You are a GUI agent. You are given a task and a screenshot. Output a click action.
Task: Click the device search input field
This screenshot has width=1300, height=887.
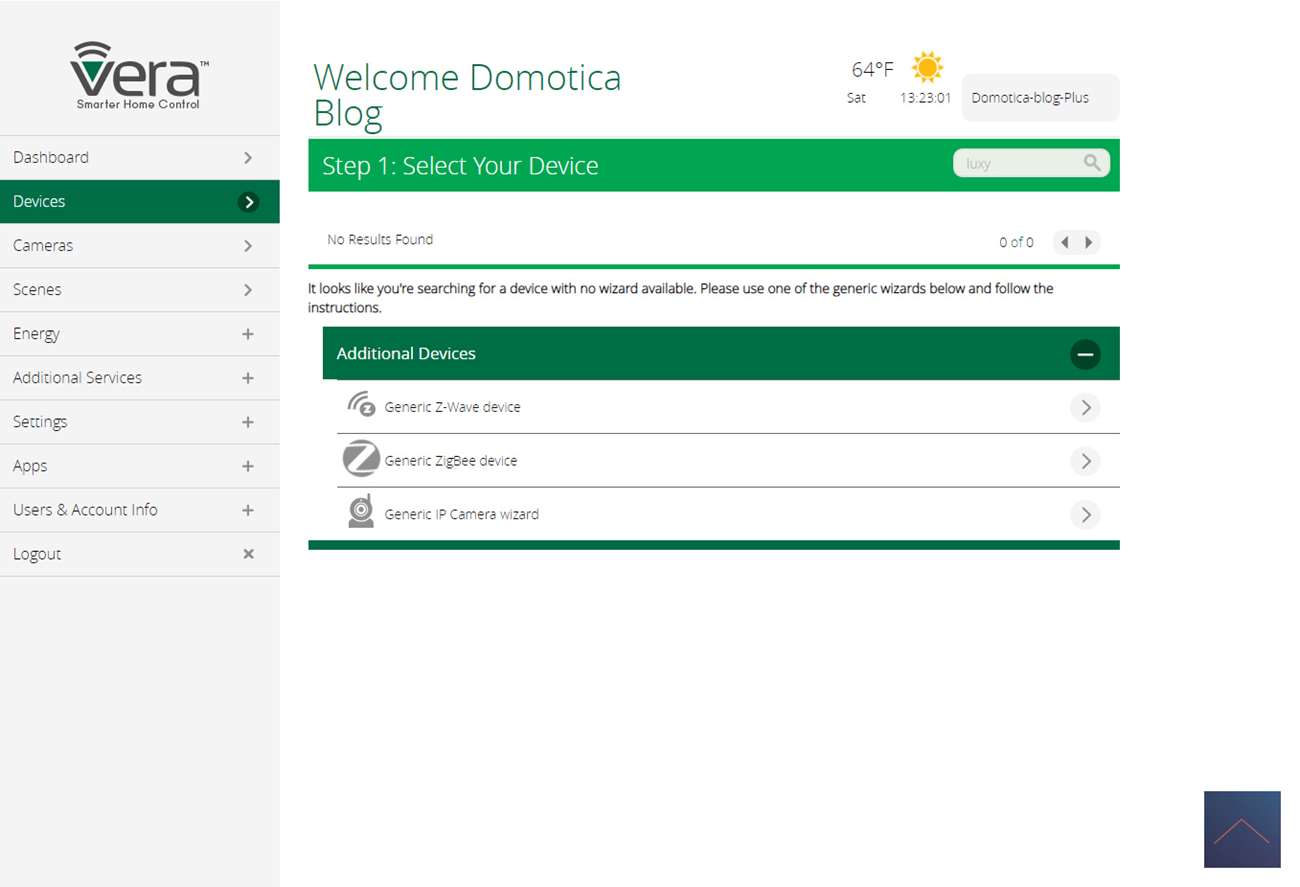[1015, 163]
